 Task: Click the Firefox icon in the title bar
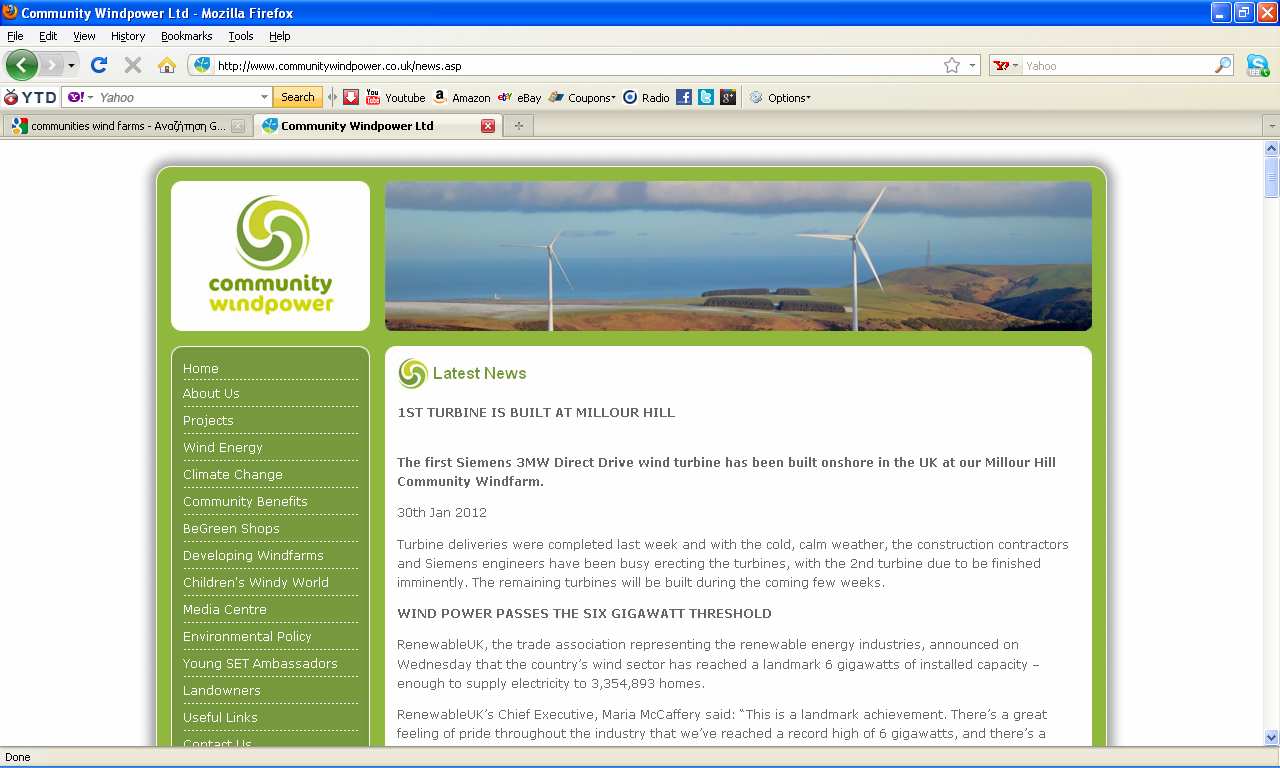(10, 12)
